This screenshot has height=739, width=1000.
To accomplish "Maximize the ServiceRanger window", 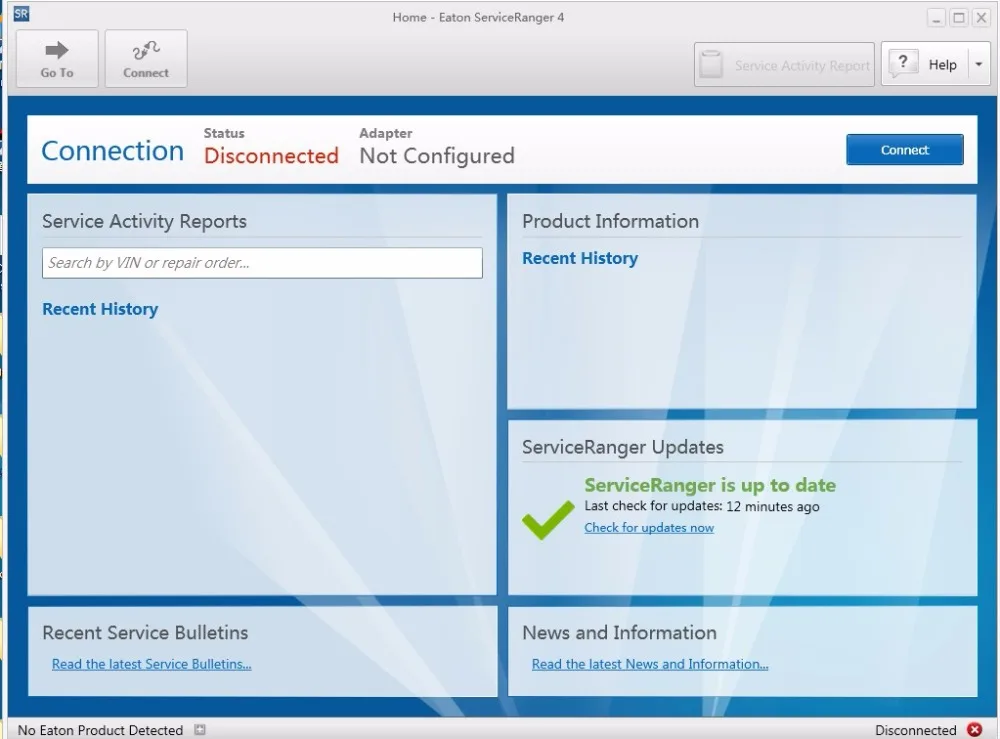I will (959, 18).
